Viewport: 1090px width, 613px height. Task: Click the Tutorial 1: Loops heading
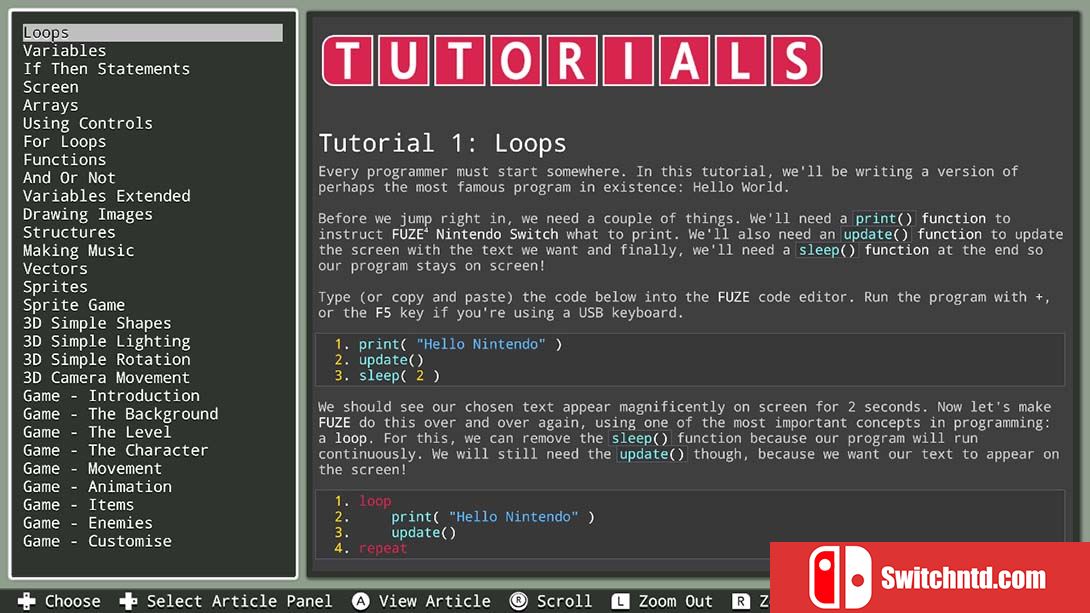(442, 143)
